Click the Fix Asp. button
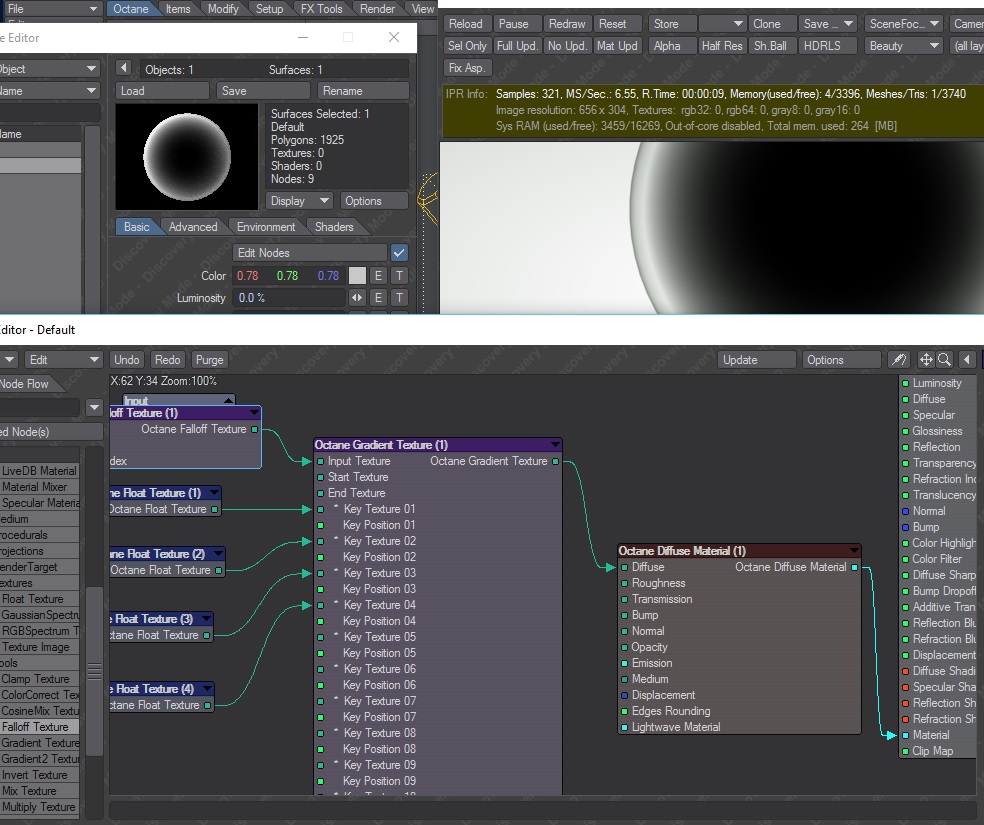 (x=467, y=68)
